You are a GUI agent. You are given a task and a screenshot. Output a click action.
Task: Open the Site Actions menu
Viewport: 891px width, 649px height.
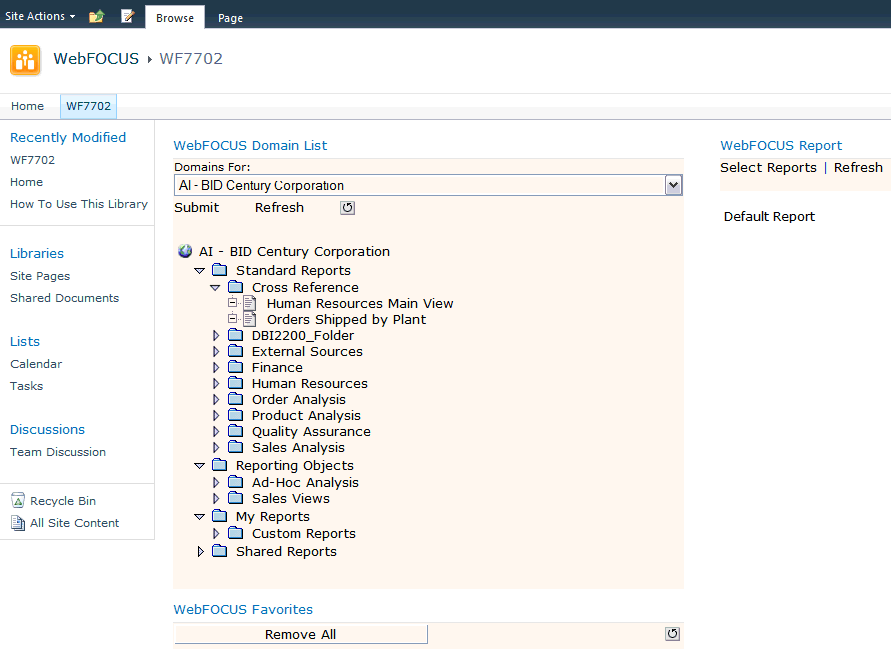click(40, 16)
